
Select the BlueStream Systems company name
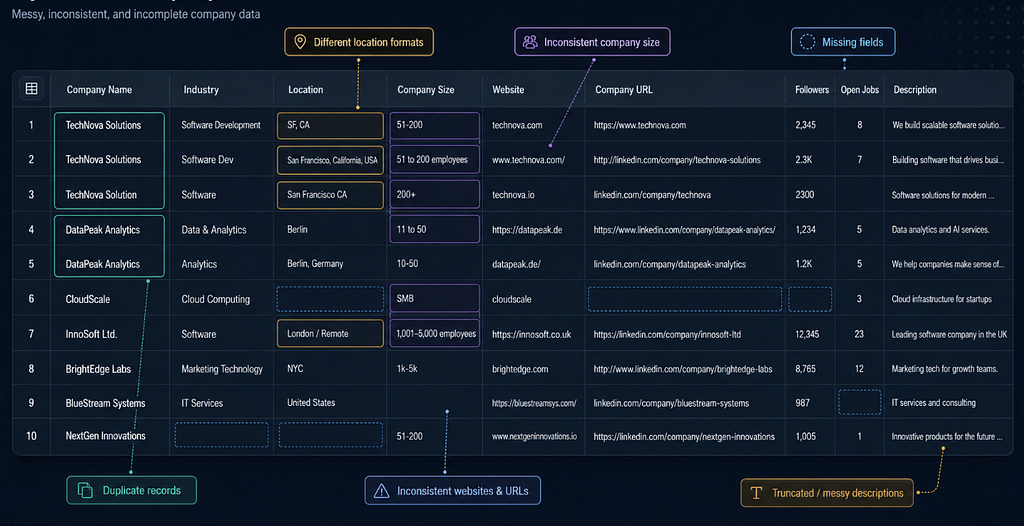pyautogui.click(x=105, y=403)
